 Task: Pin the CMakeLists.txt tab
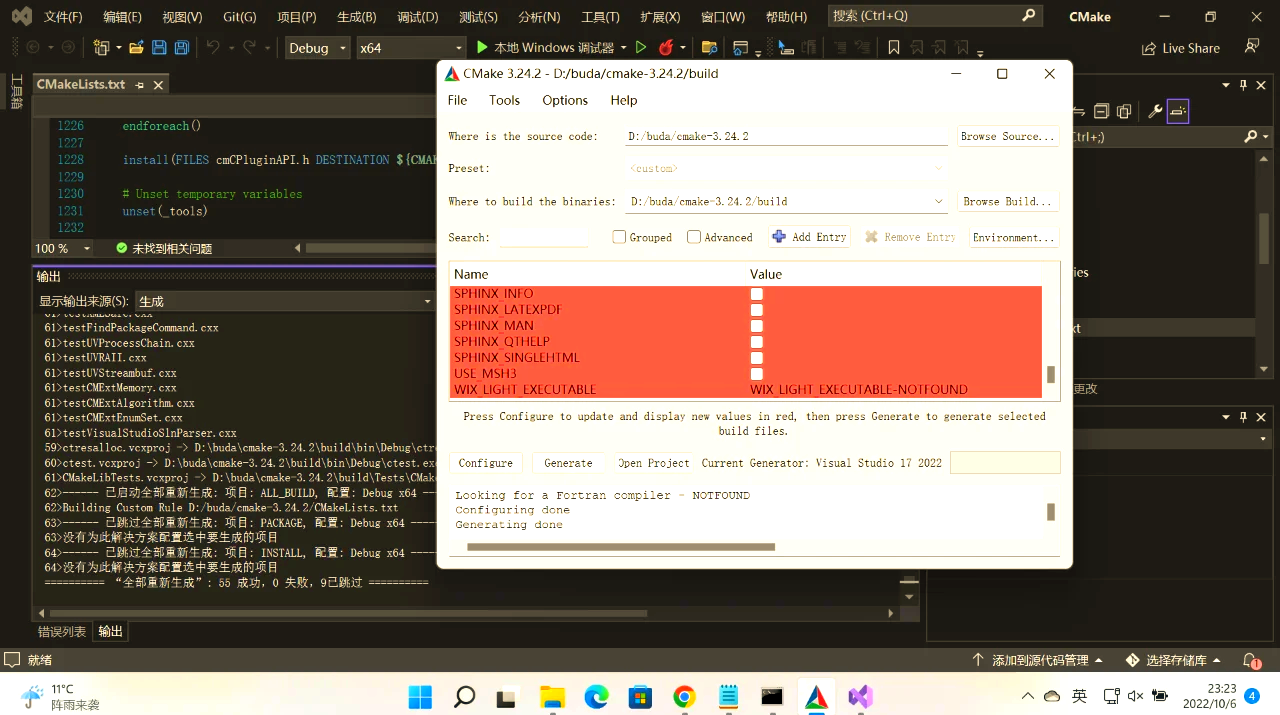140,85
